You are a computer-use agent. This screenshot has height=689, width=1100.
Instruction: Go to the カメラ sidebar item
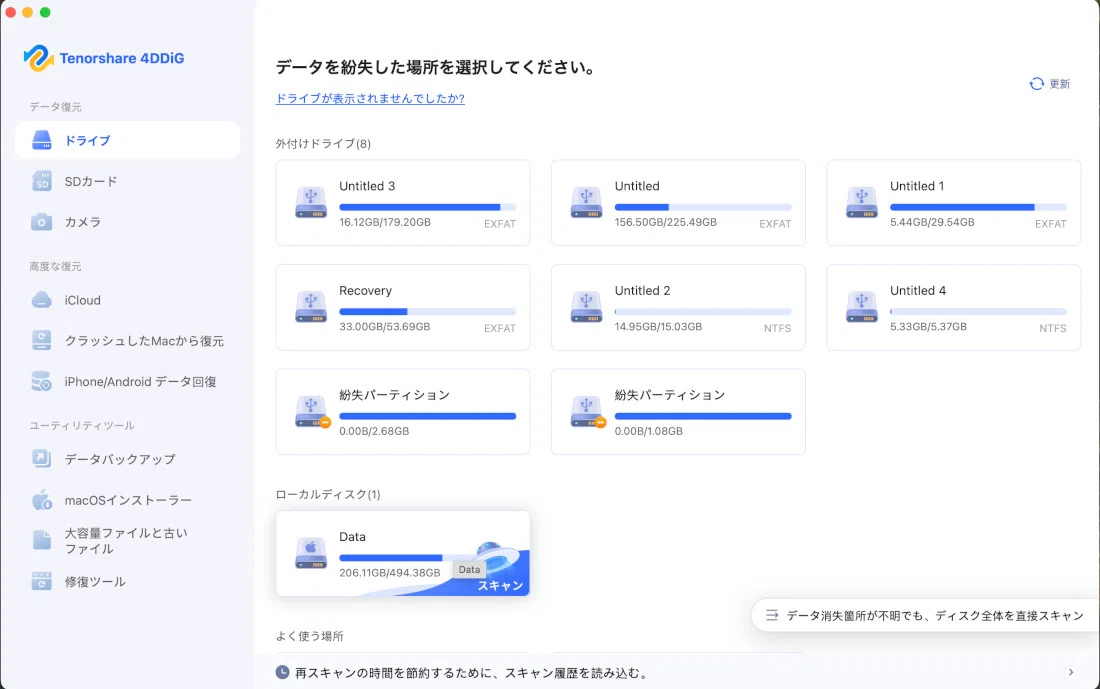128,222
